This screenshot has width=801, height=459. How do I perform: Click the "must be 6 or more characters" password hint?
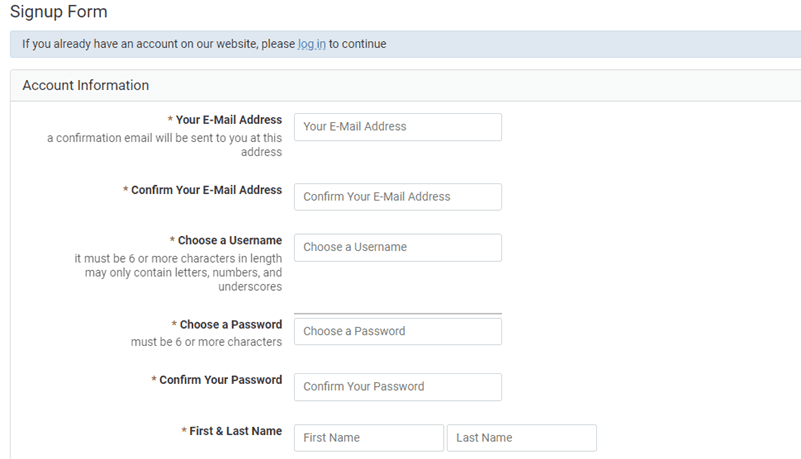point(206,342)
